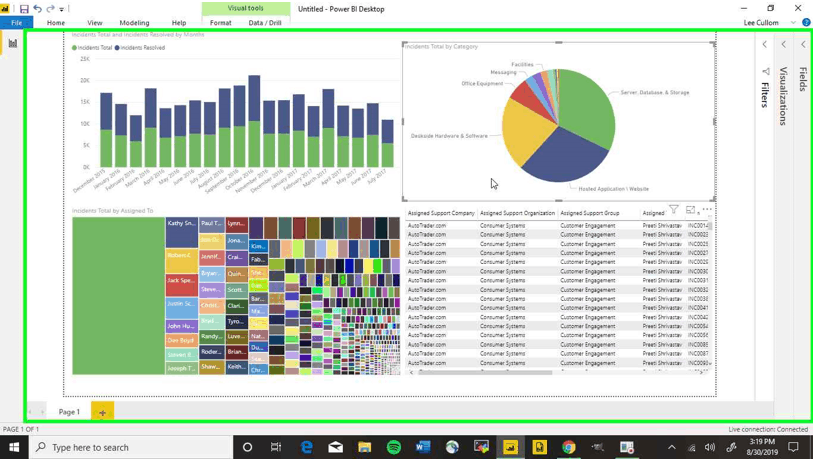Open File Explorer from the taskbar

[364, 448]
